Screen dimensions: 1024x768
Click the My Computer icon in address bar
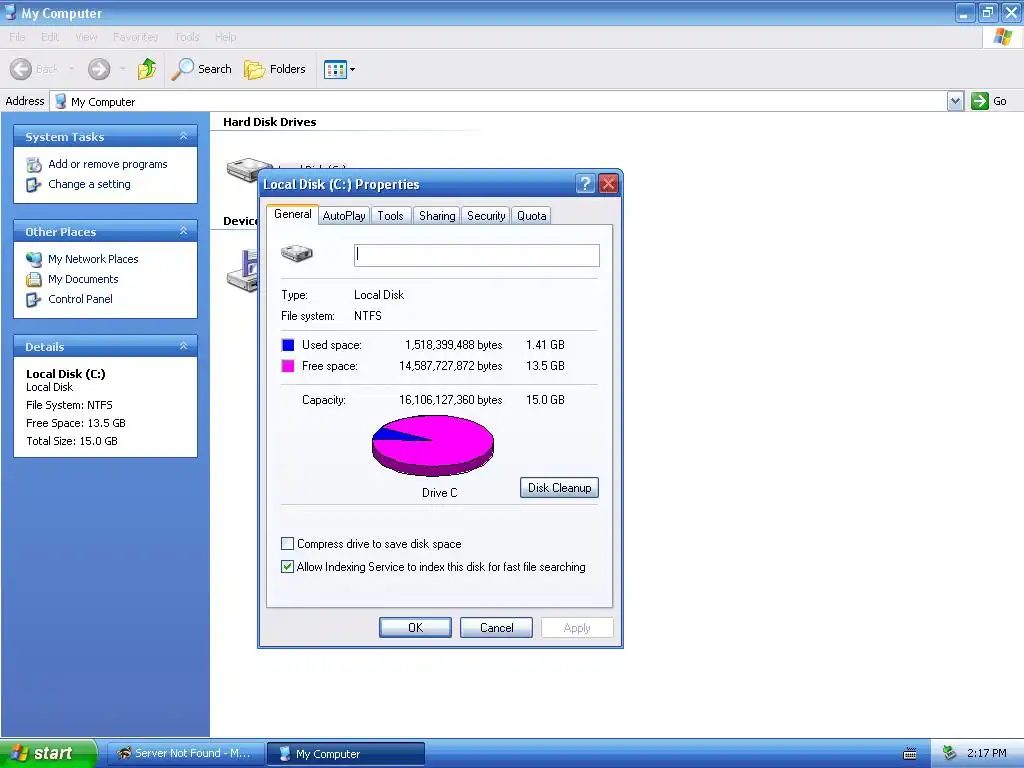(61, 101)
